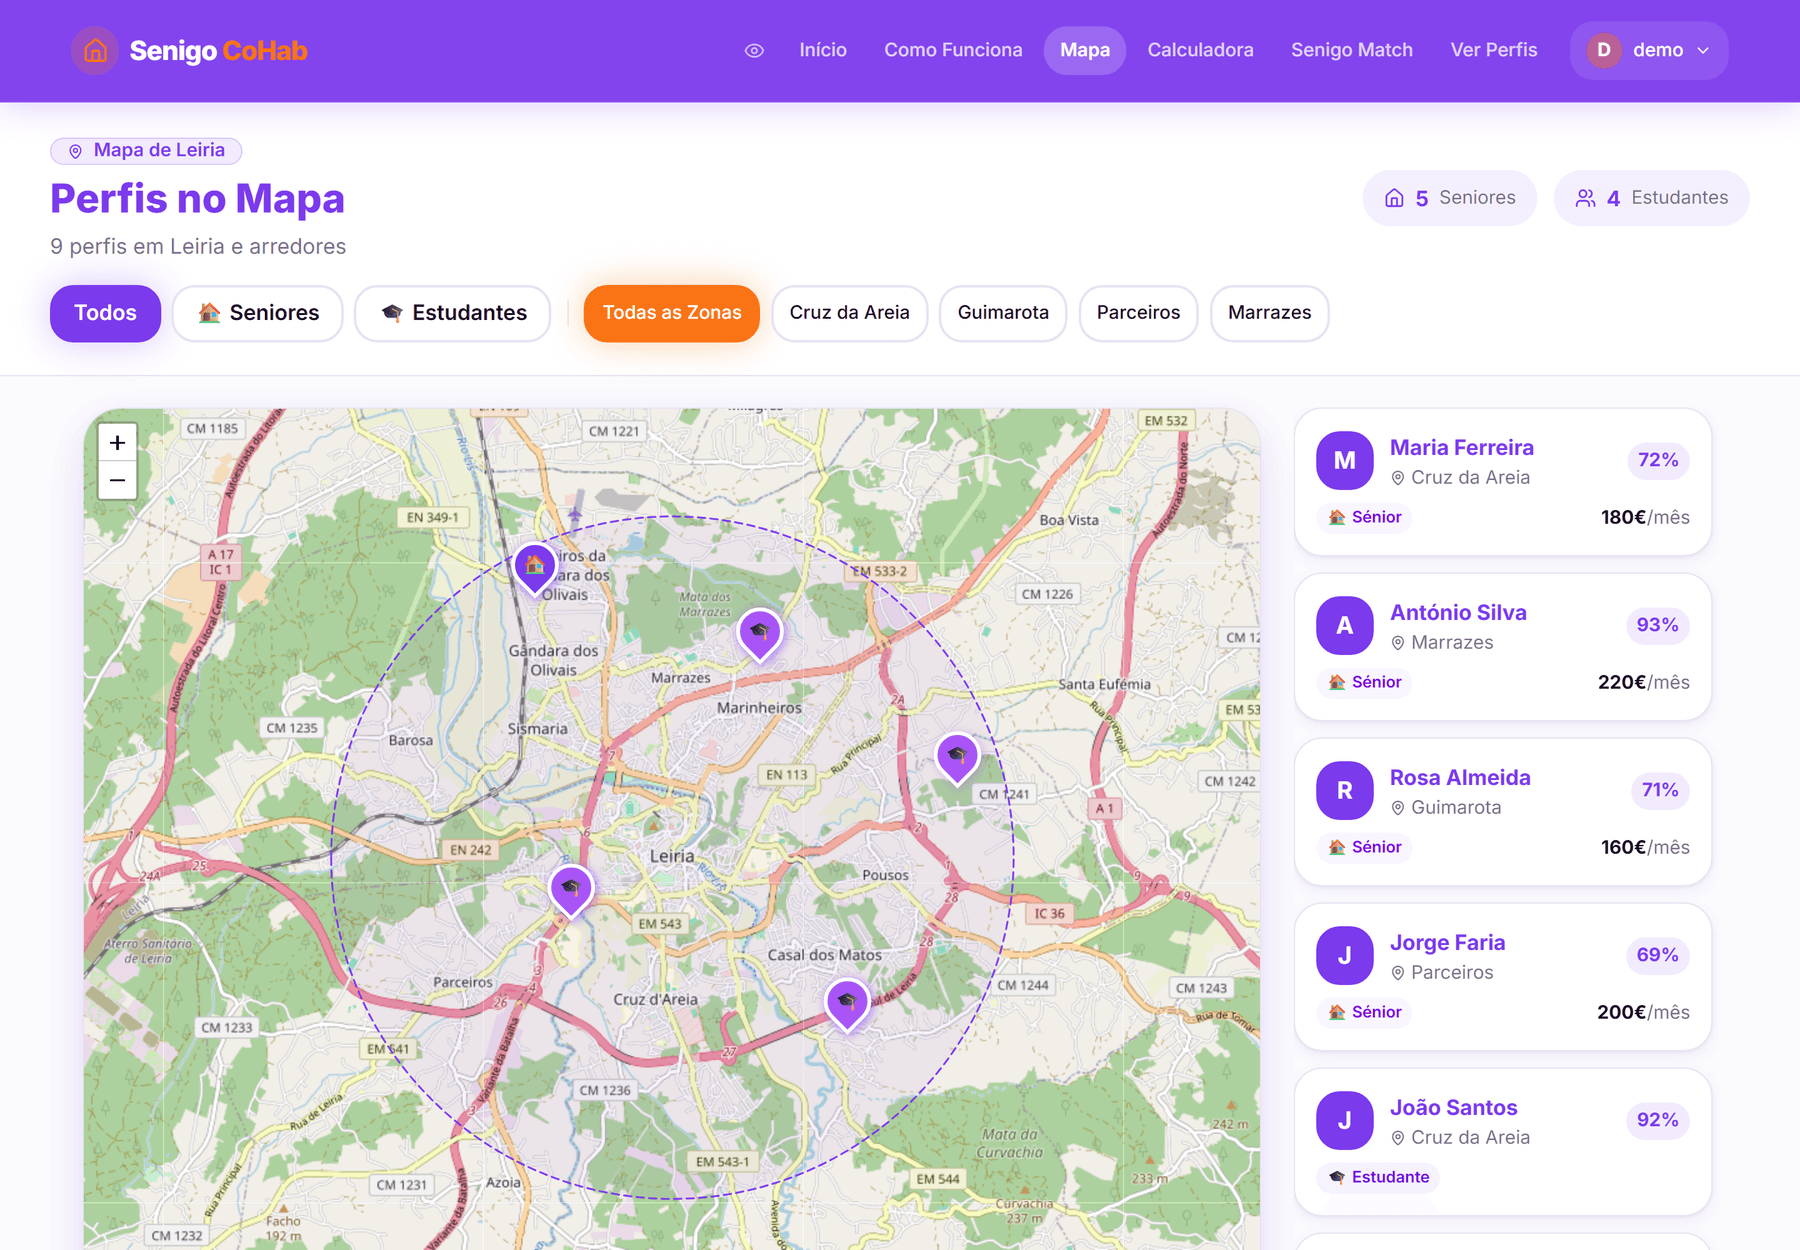The image size is (1800, 1250).
Task: Click António Silva's A avatar
Action: [1344, 625]
